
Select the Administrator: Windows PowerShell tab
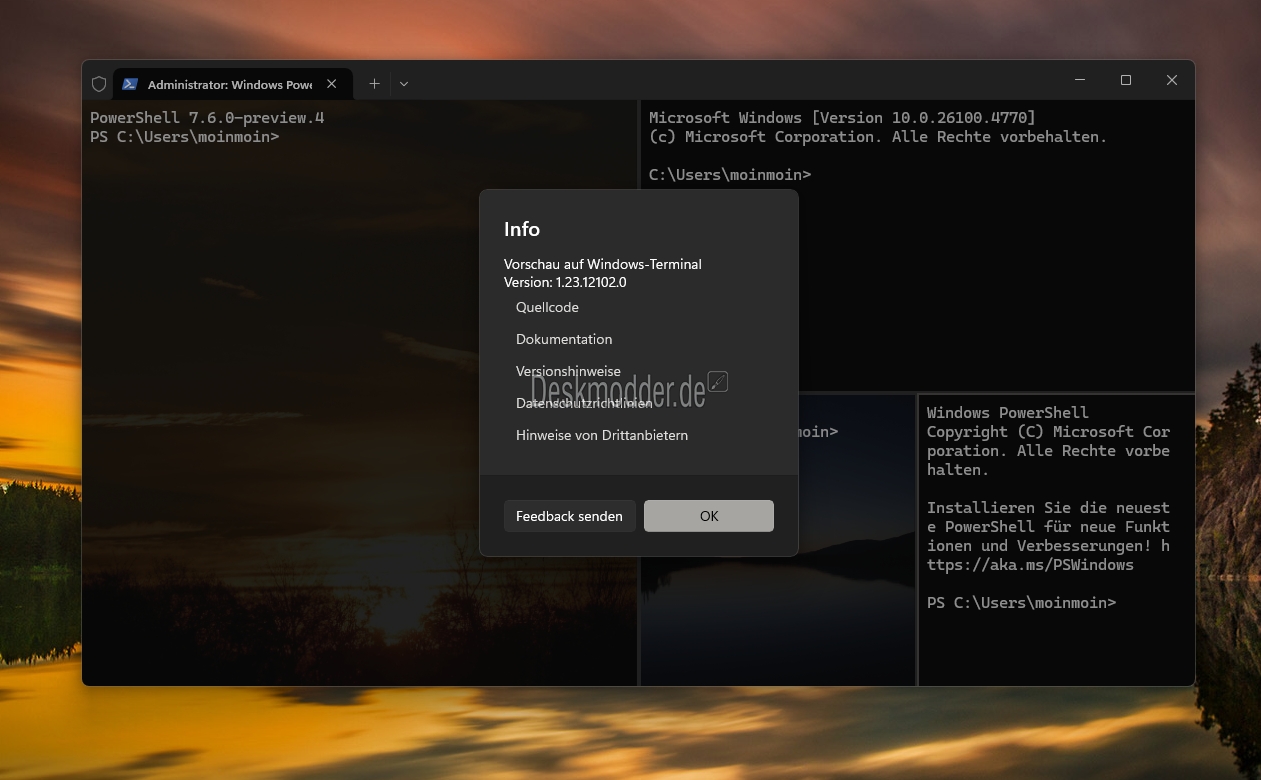click(x=232, y=84)
